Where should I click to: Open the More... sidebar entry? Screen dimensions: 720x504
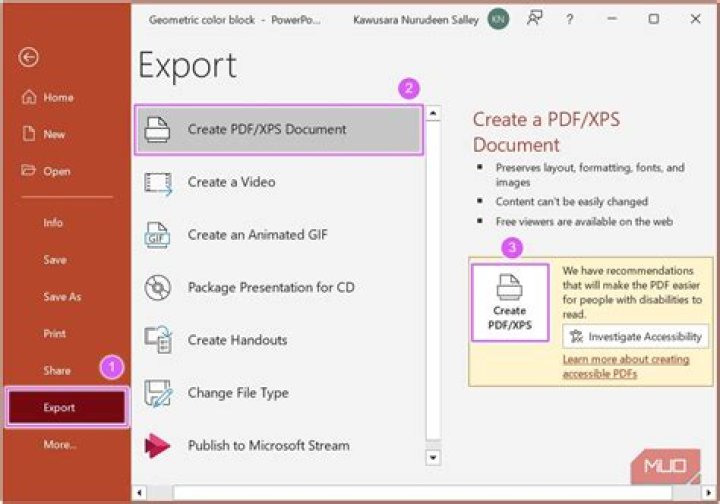click(60, 444)
